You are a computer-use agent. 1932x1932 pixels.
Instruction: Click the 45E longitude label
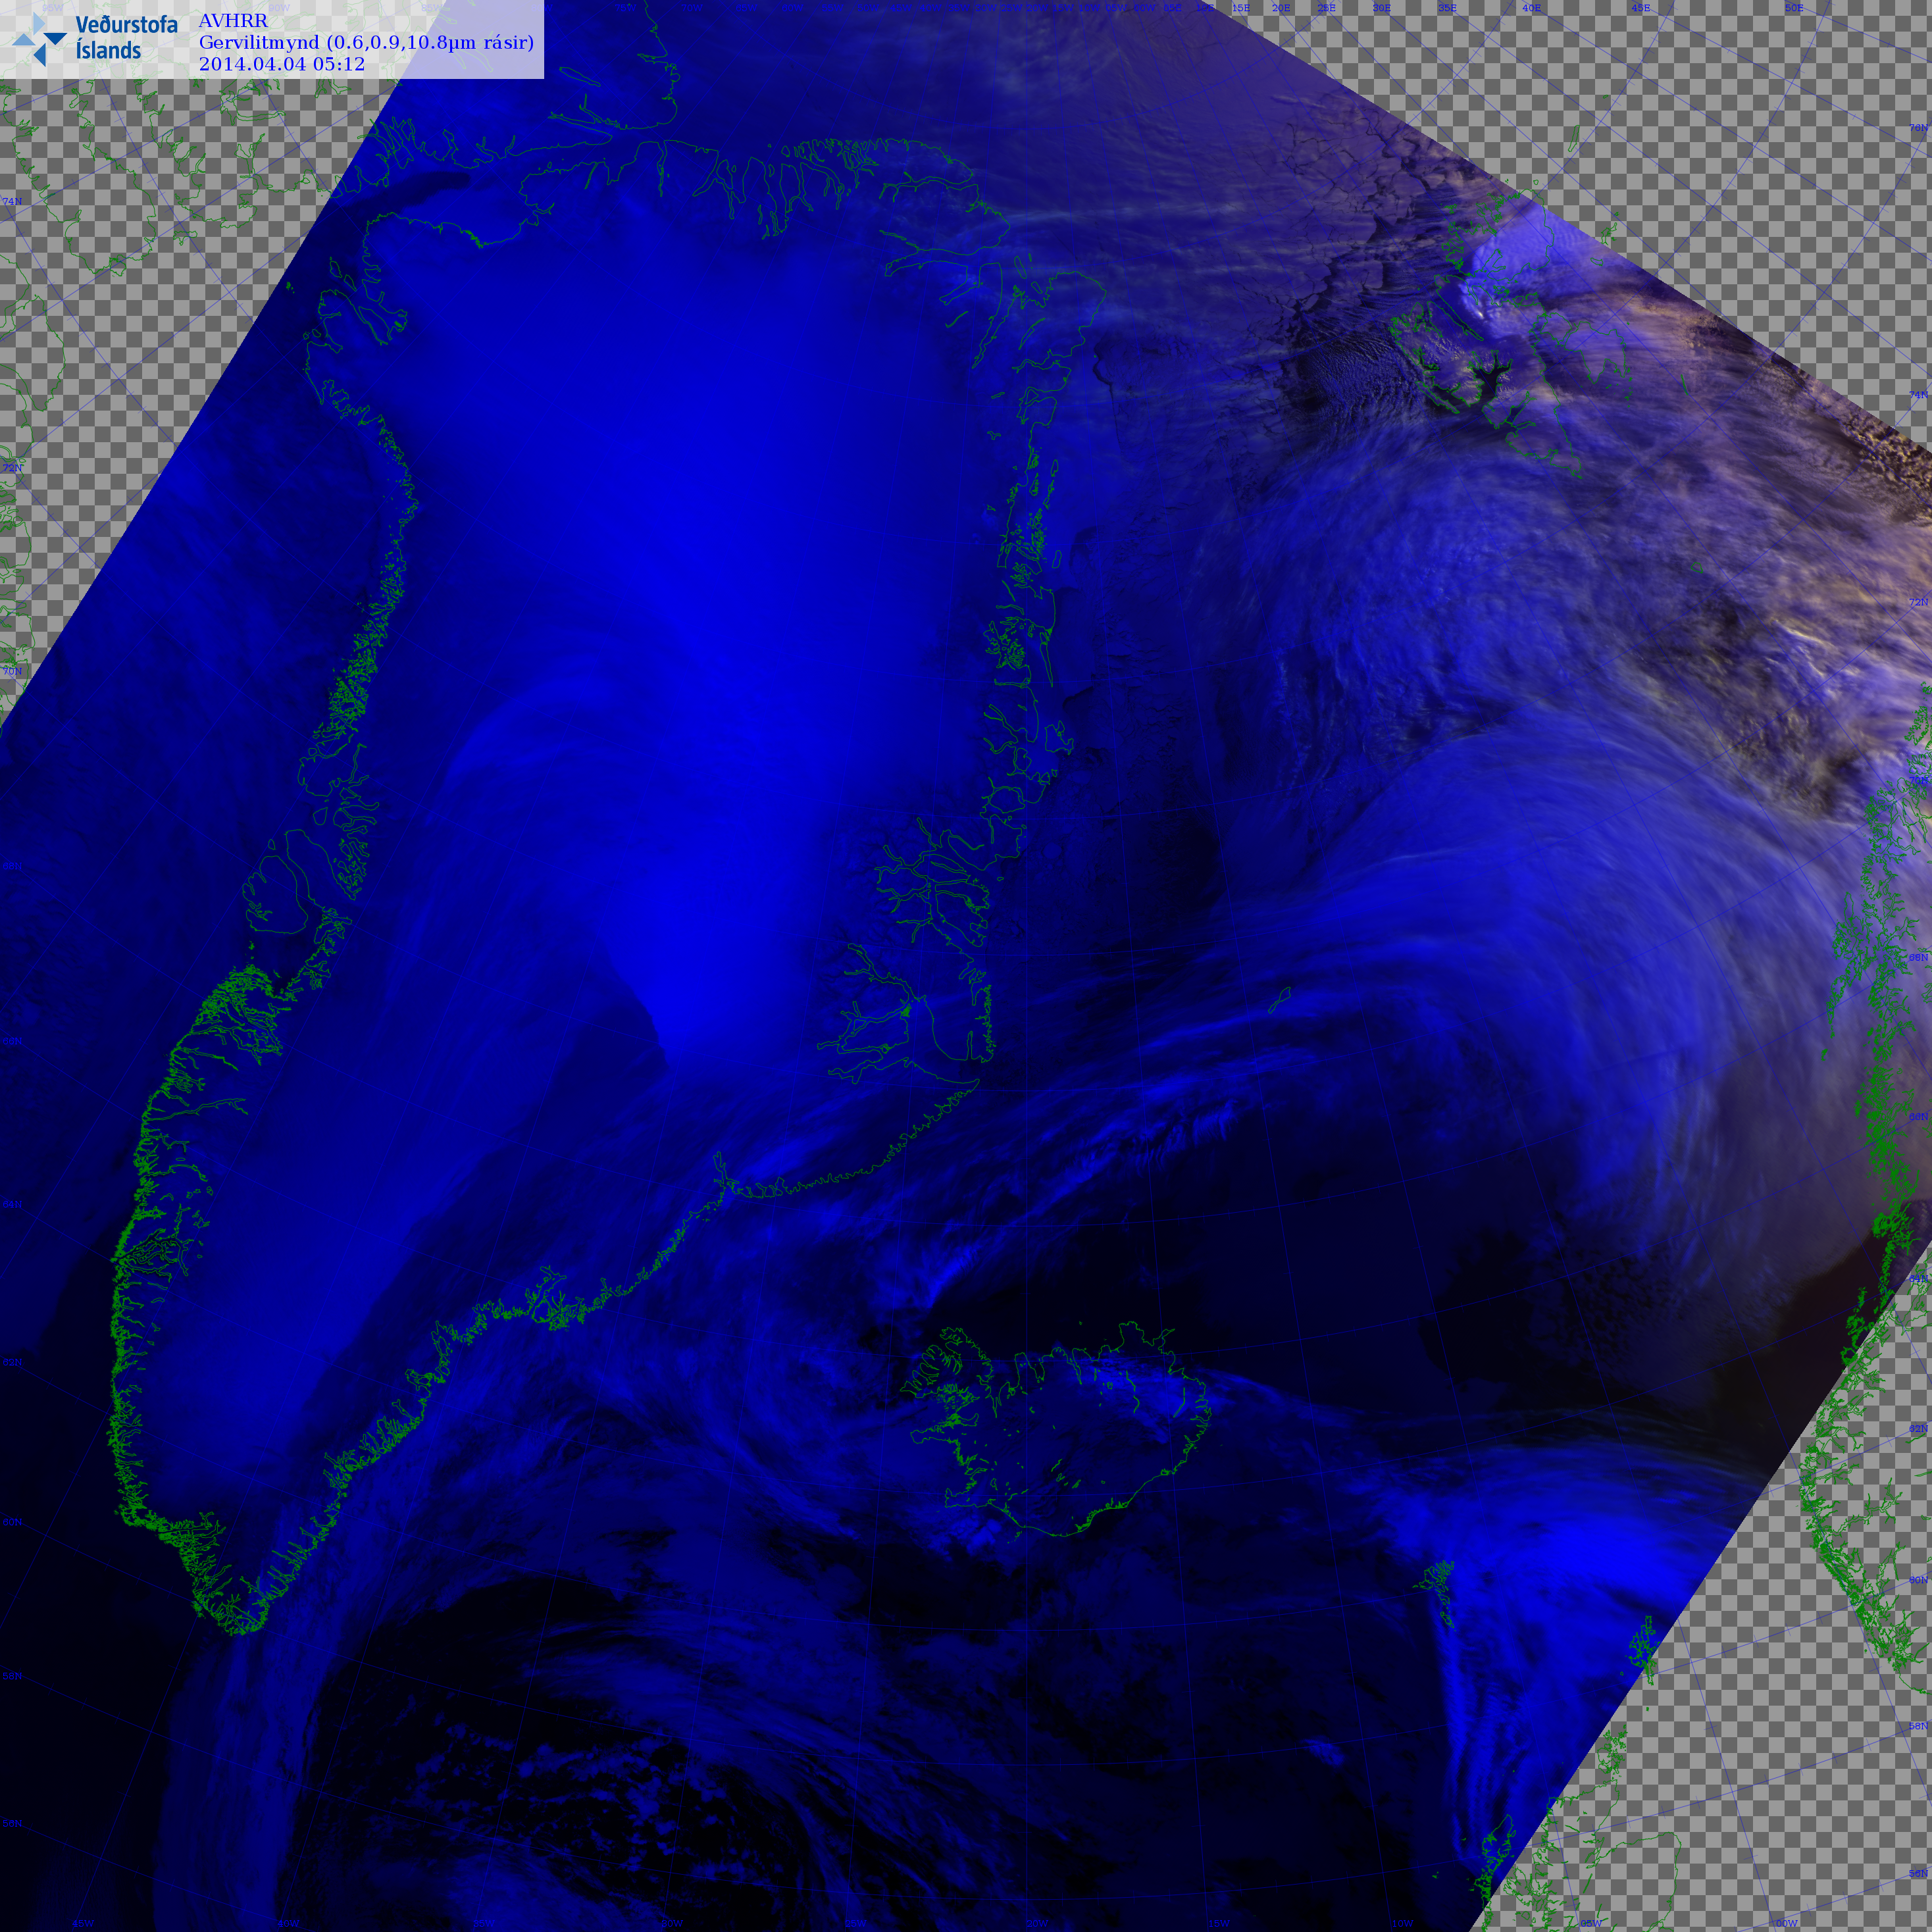[x=1640, y=8]
